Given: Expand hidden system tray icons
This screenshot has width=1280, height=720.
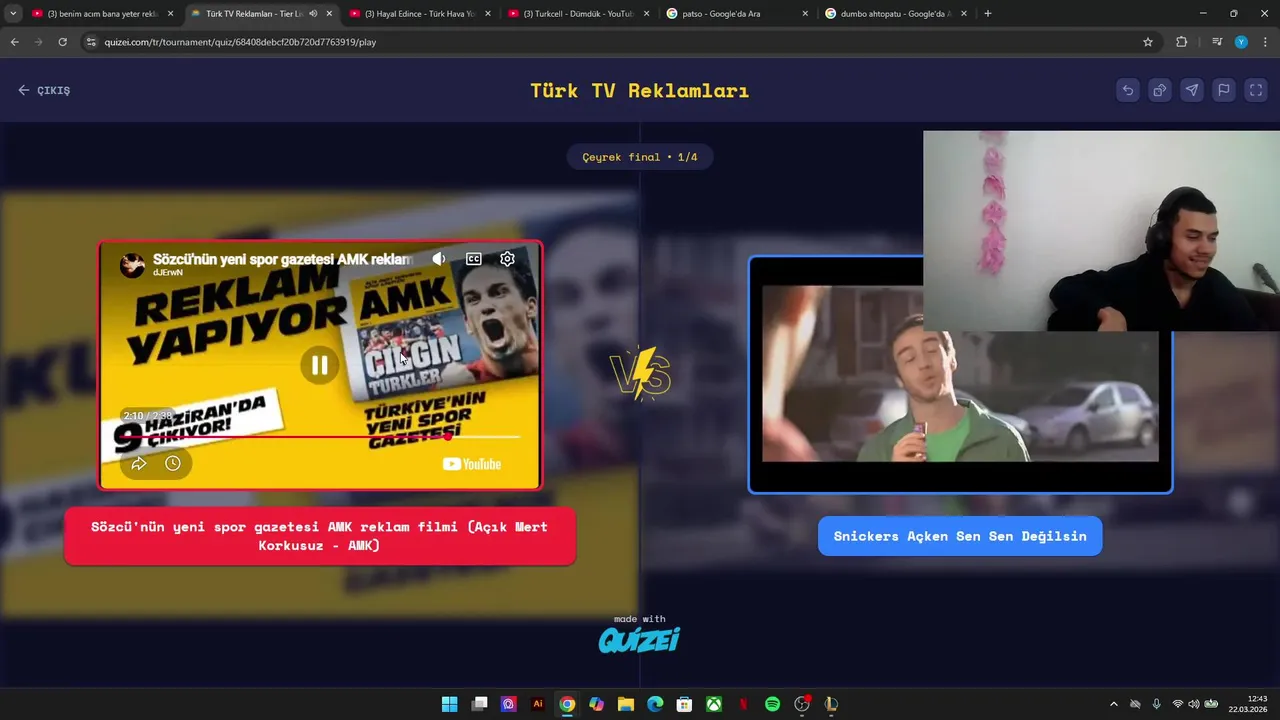Looking at the screenshot, I should coord(1114,704).
